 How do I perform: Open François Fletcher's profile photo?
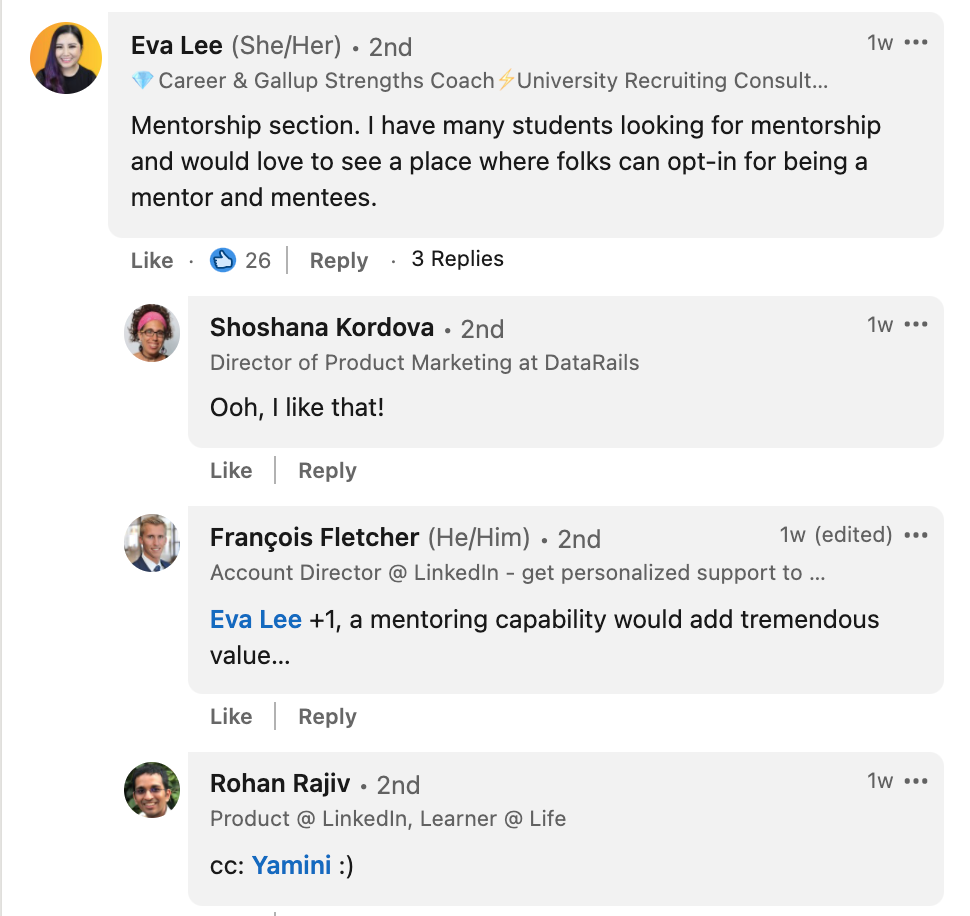(x=152, y=543)
